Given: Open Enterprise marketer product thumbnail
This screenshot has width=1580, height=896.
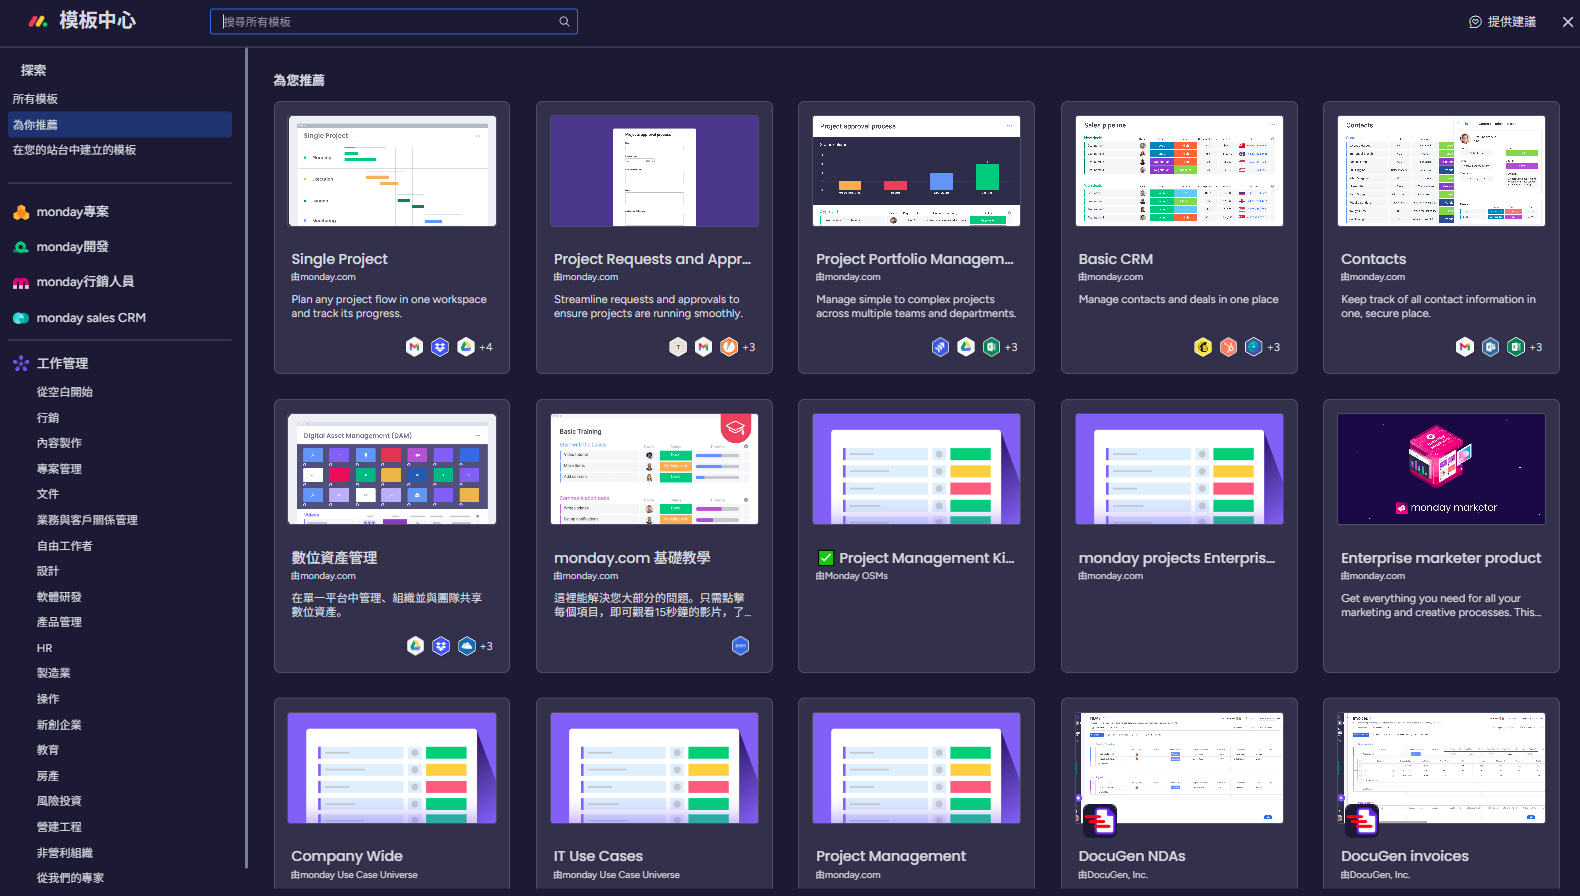Looking at the screenshot, I should 1441,469.
